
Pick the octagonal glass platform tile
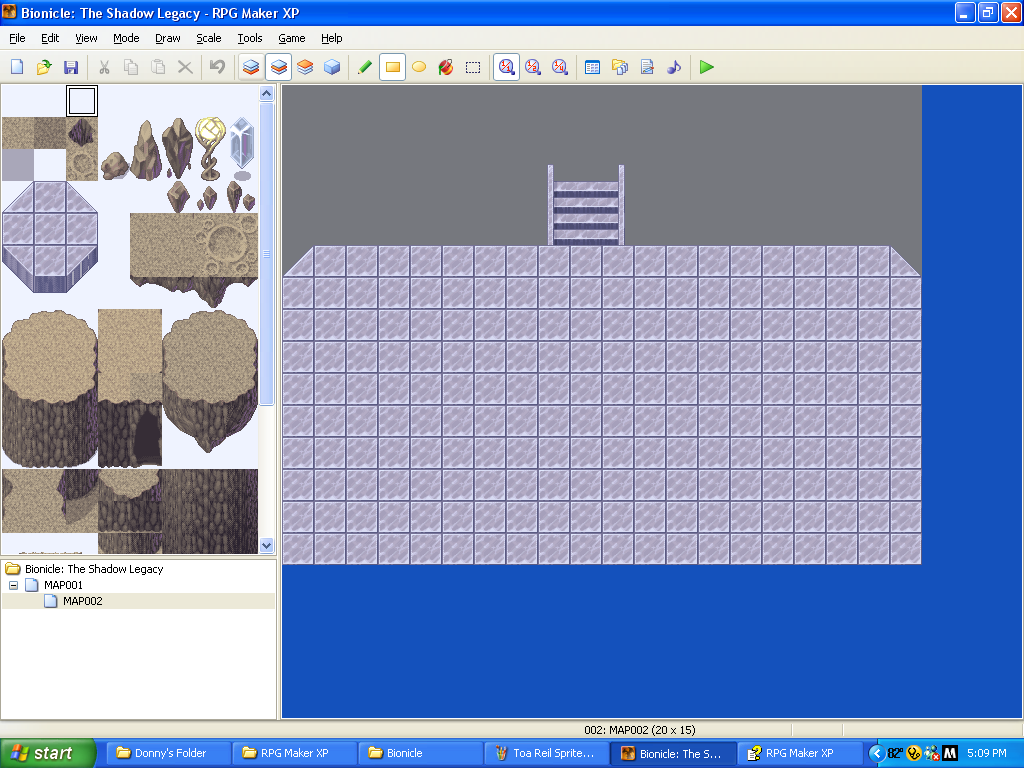tap(50, 237)
